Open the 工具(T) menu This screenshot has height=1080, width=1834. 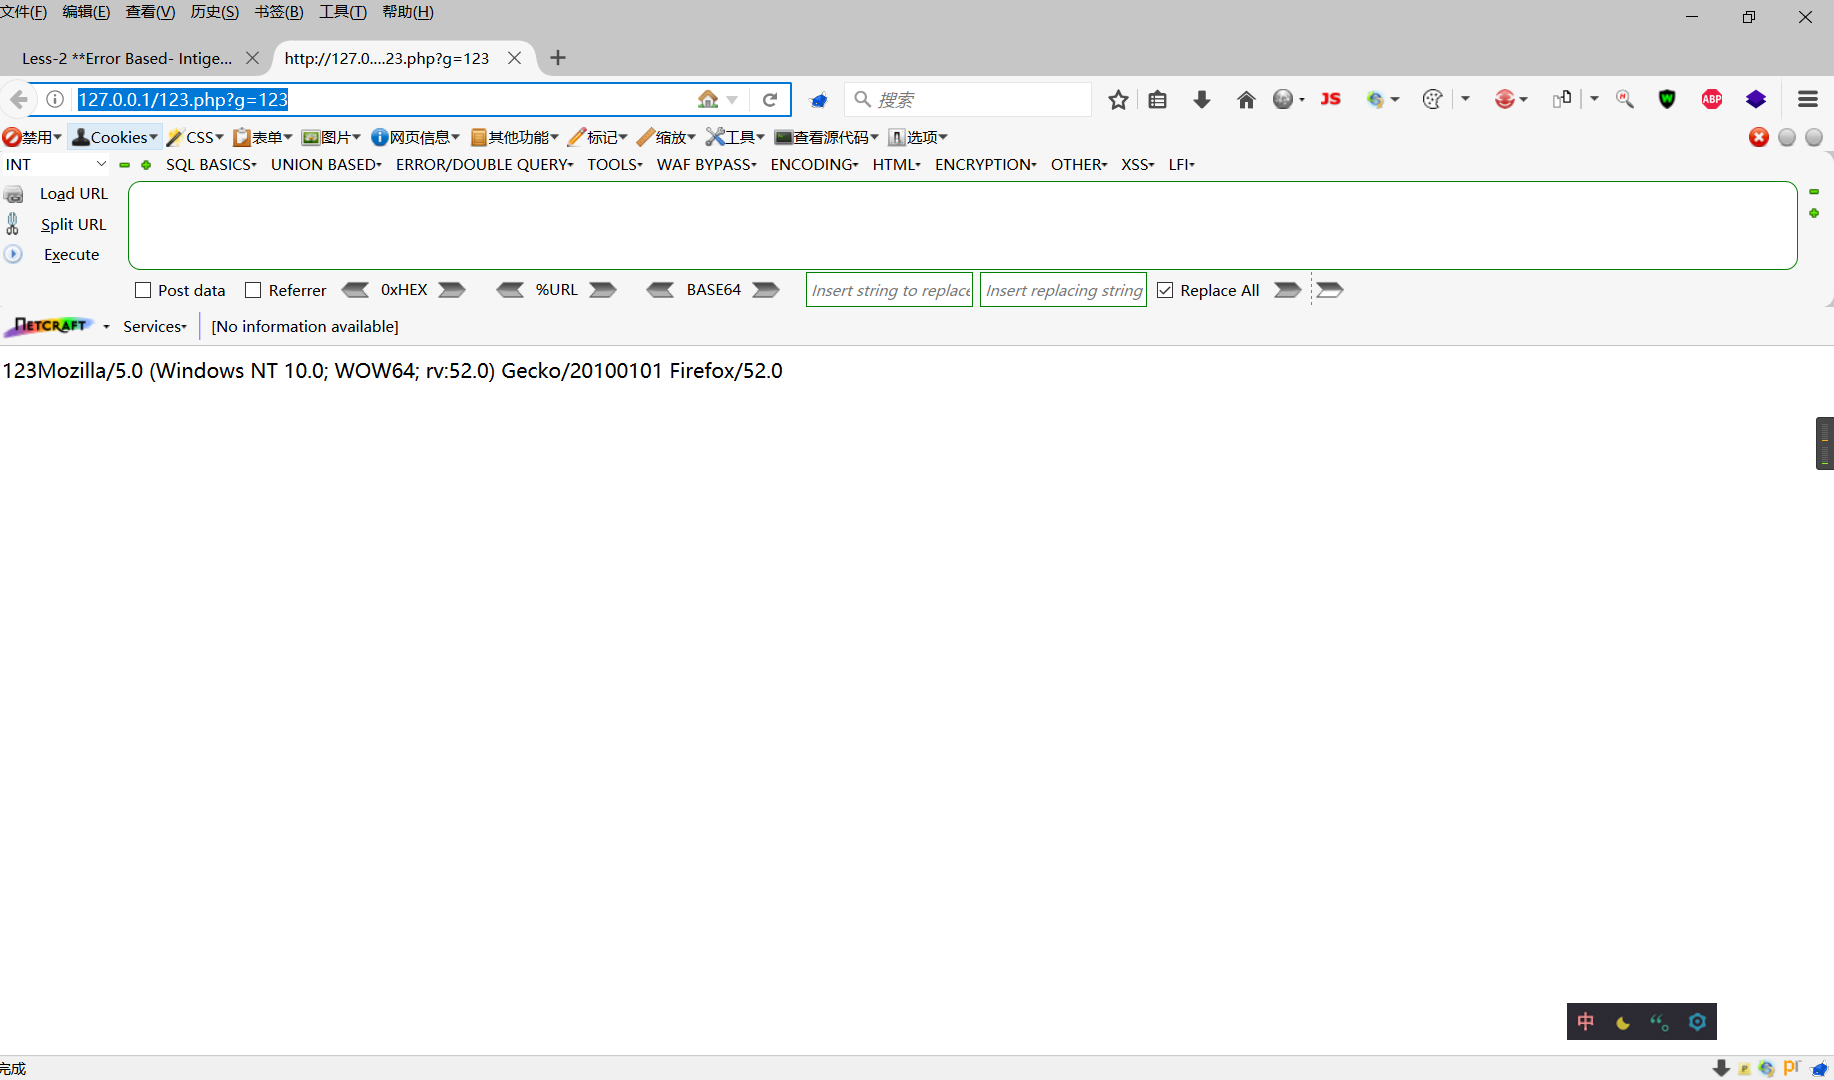(x=342, y=12)
